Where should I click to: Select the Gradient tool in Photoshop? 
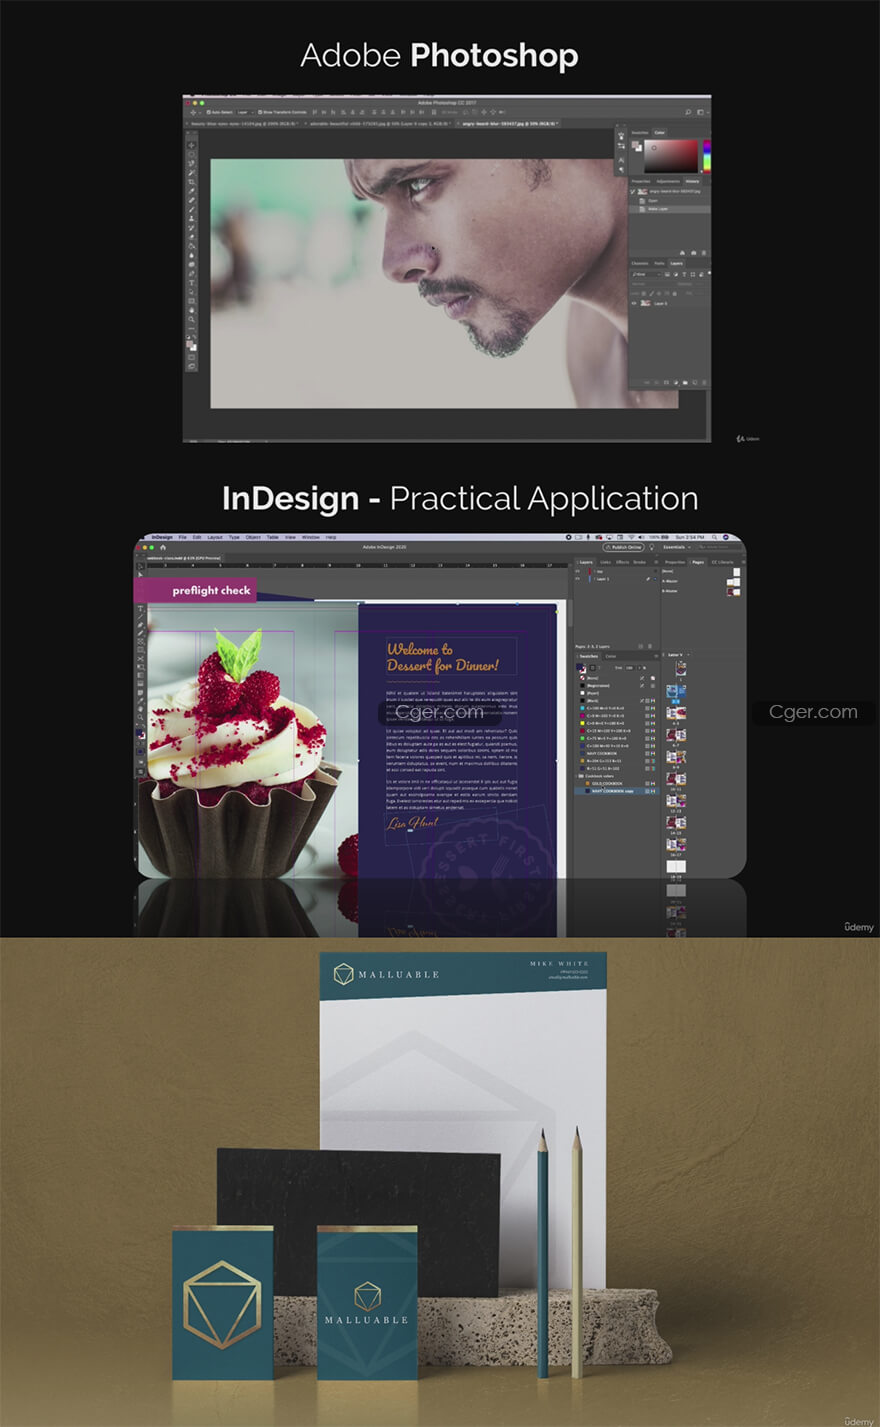(191, 246)
